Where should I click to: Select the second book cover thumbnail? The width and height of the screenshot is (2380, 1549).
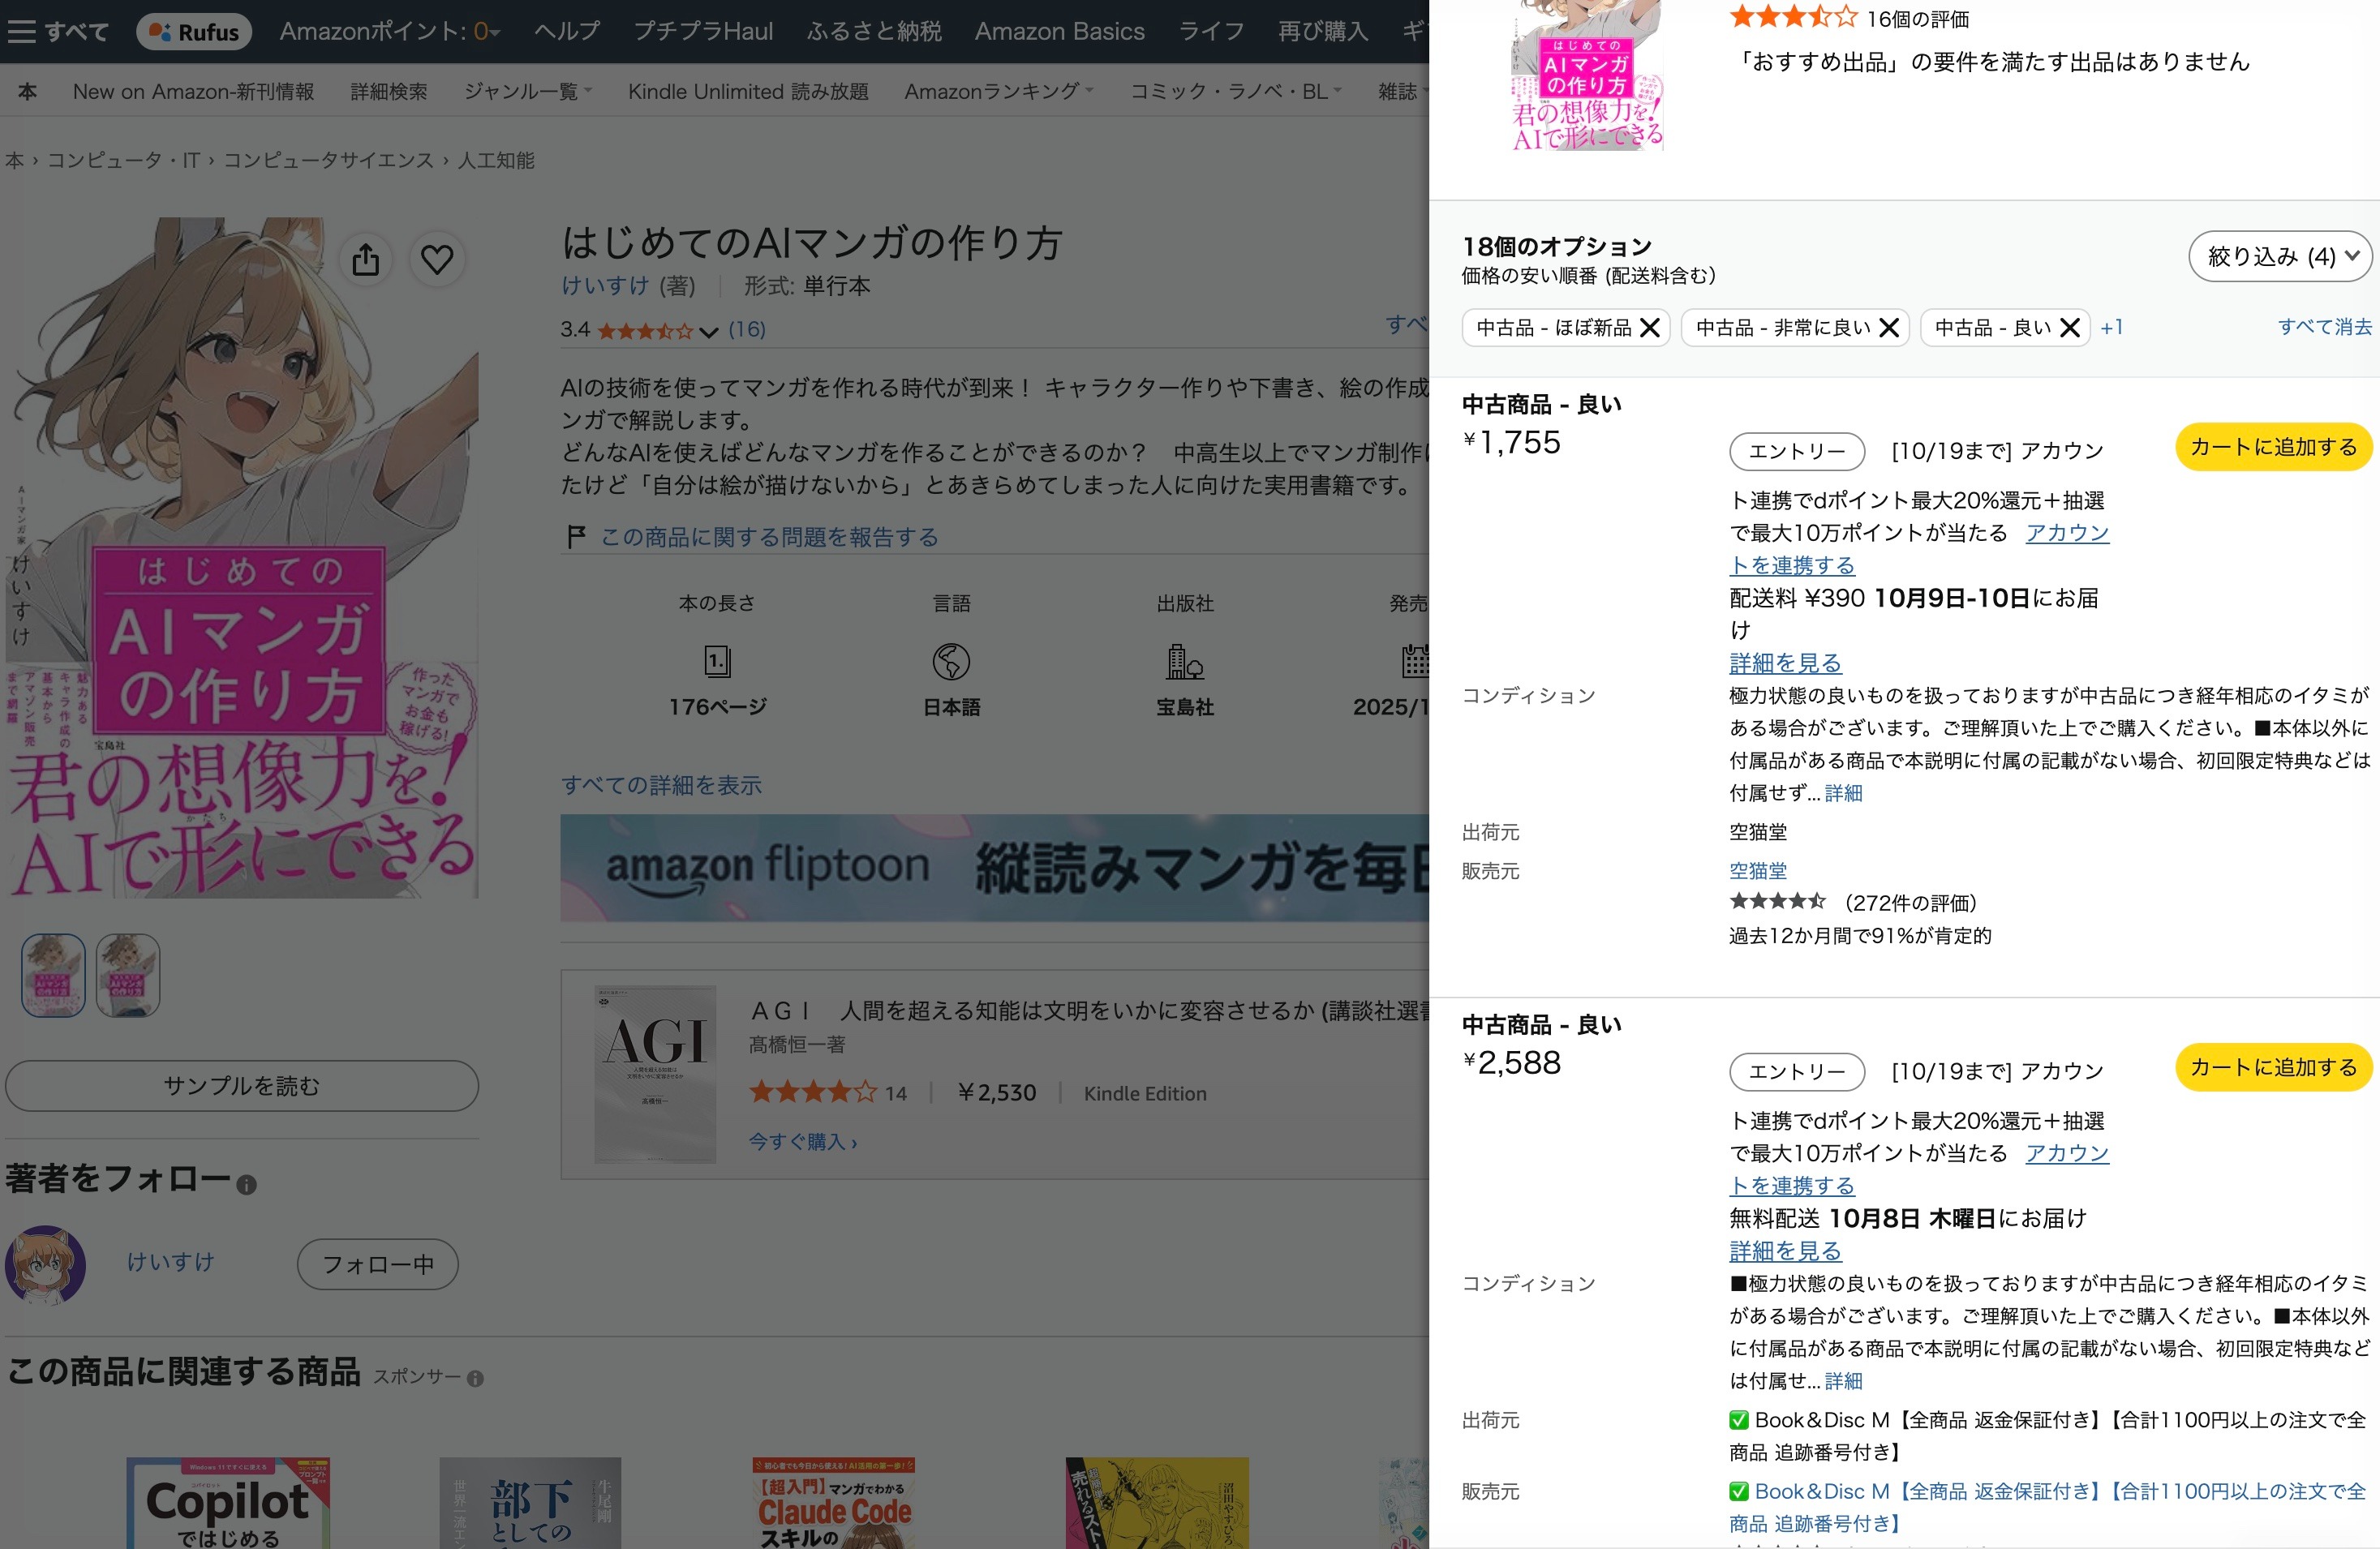point(128,975)
